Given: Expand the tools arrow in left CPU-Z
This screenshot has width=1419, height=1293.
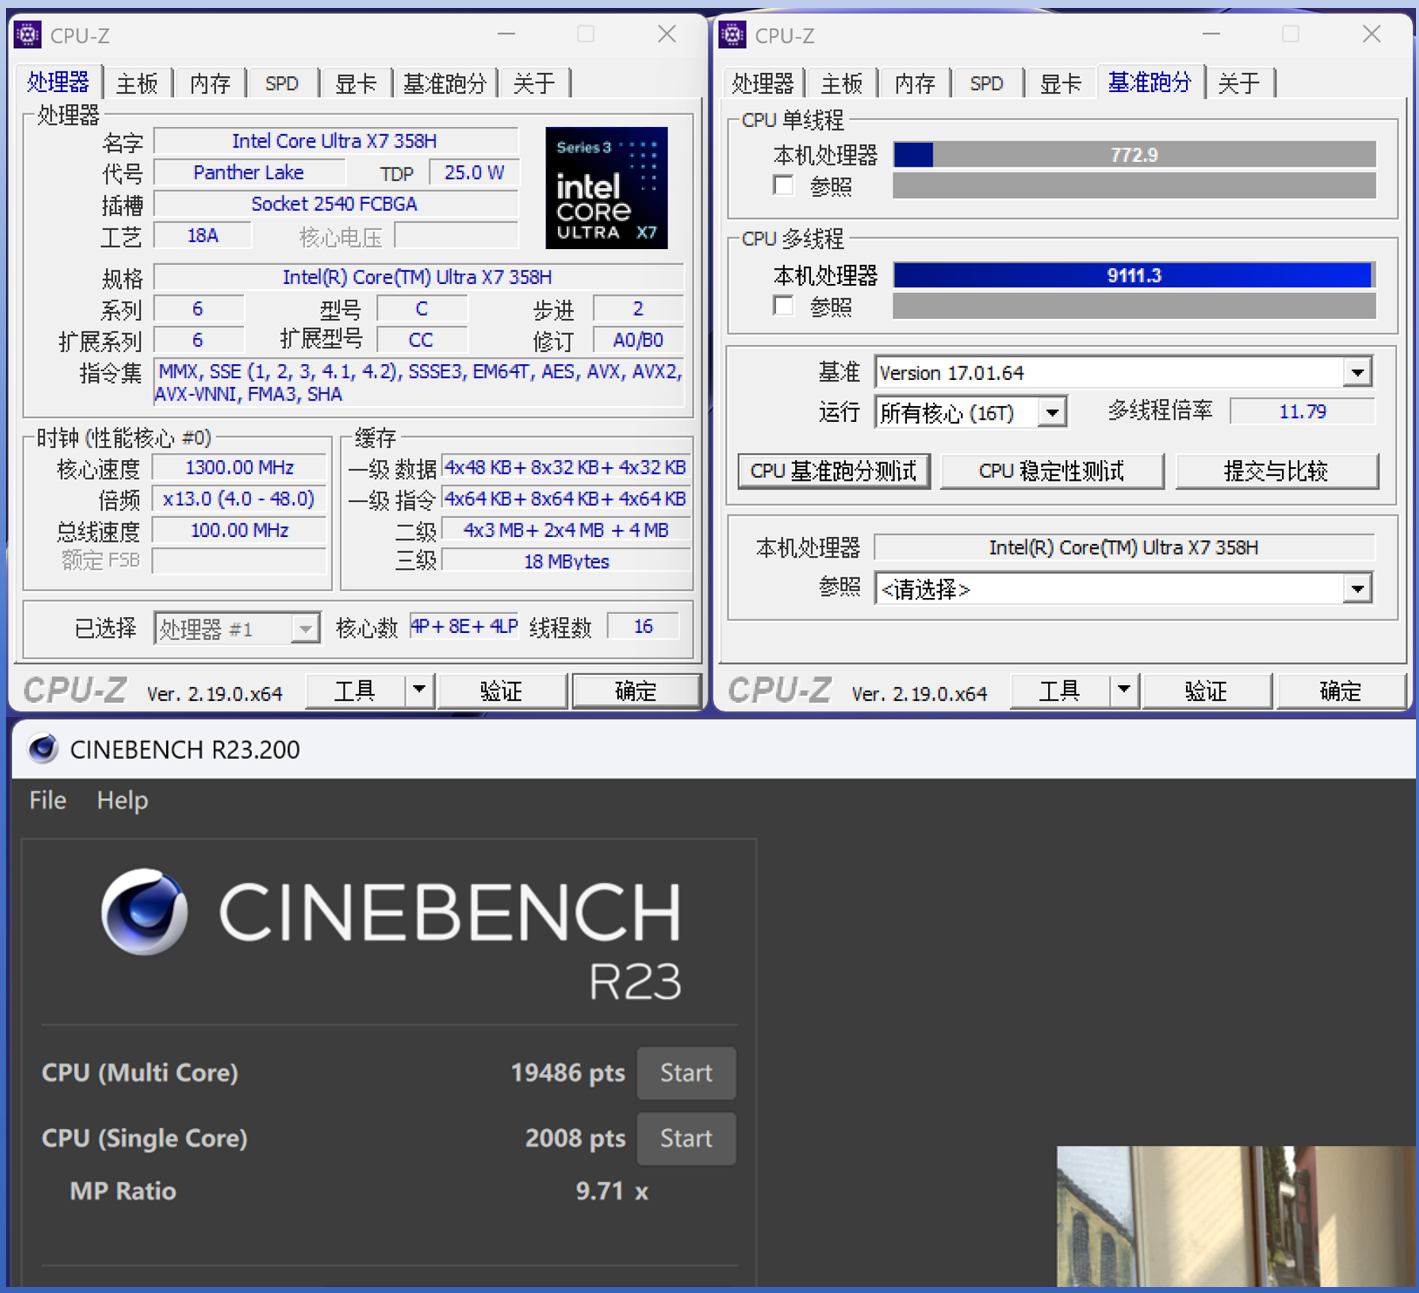Looking at the screenshot, I should [x=419, y=690].
